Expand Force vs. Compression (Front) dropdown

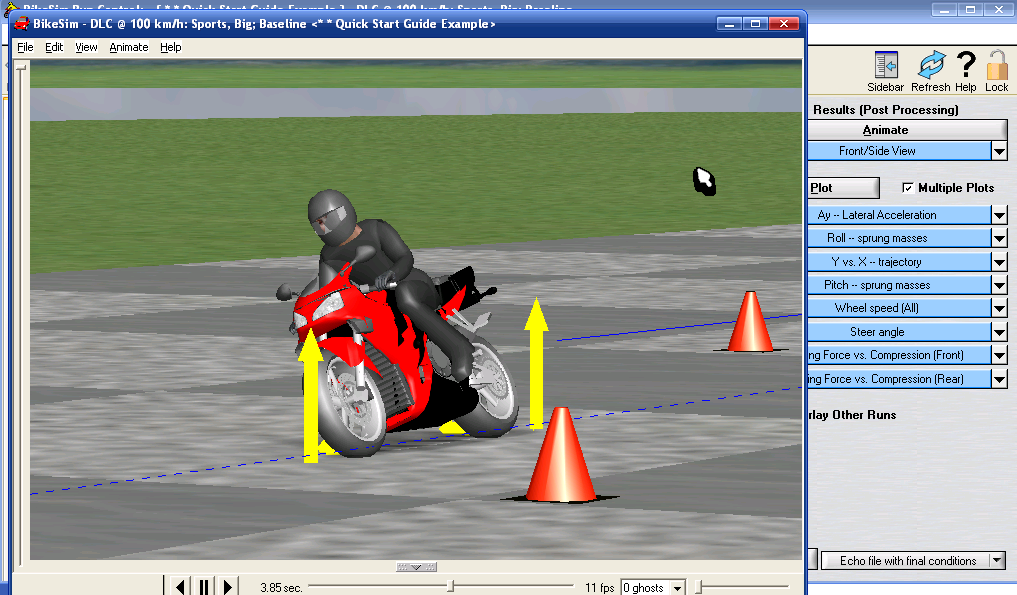click(x=999, y=355)
